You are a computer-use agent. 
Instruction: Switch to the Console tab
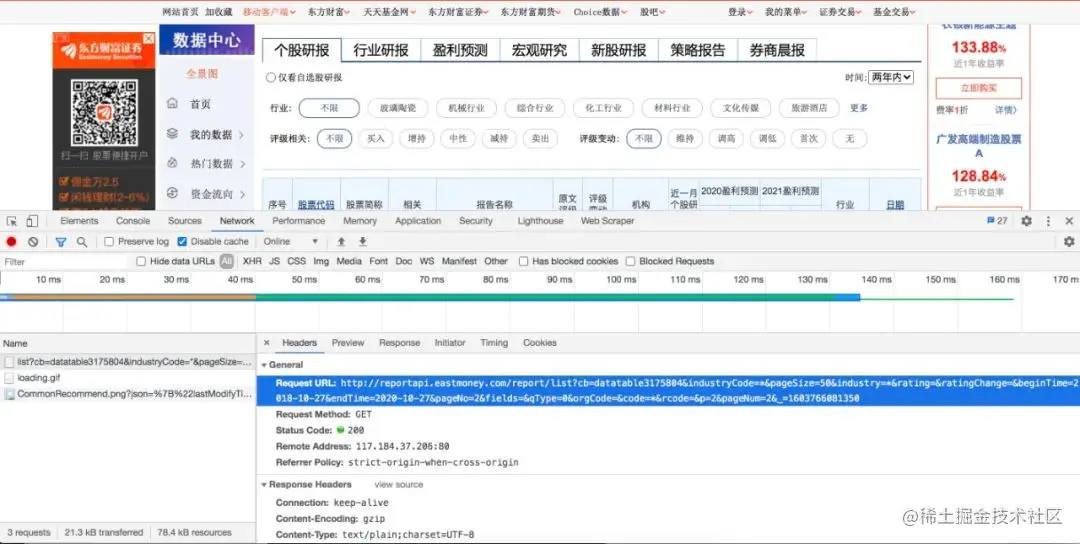tap(133, 221)
